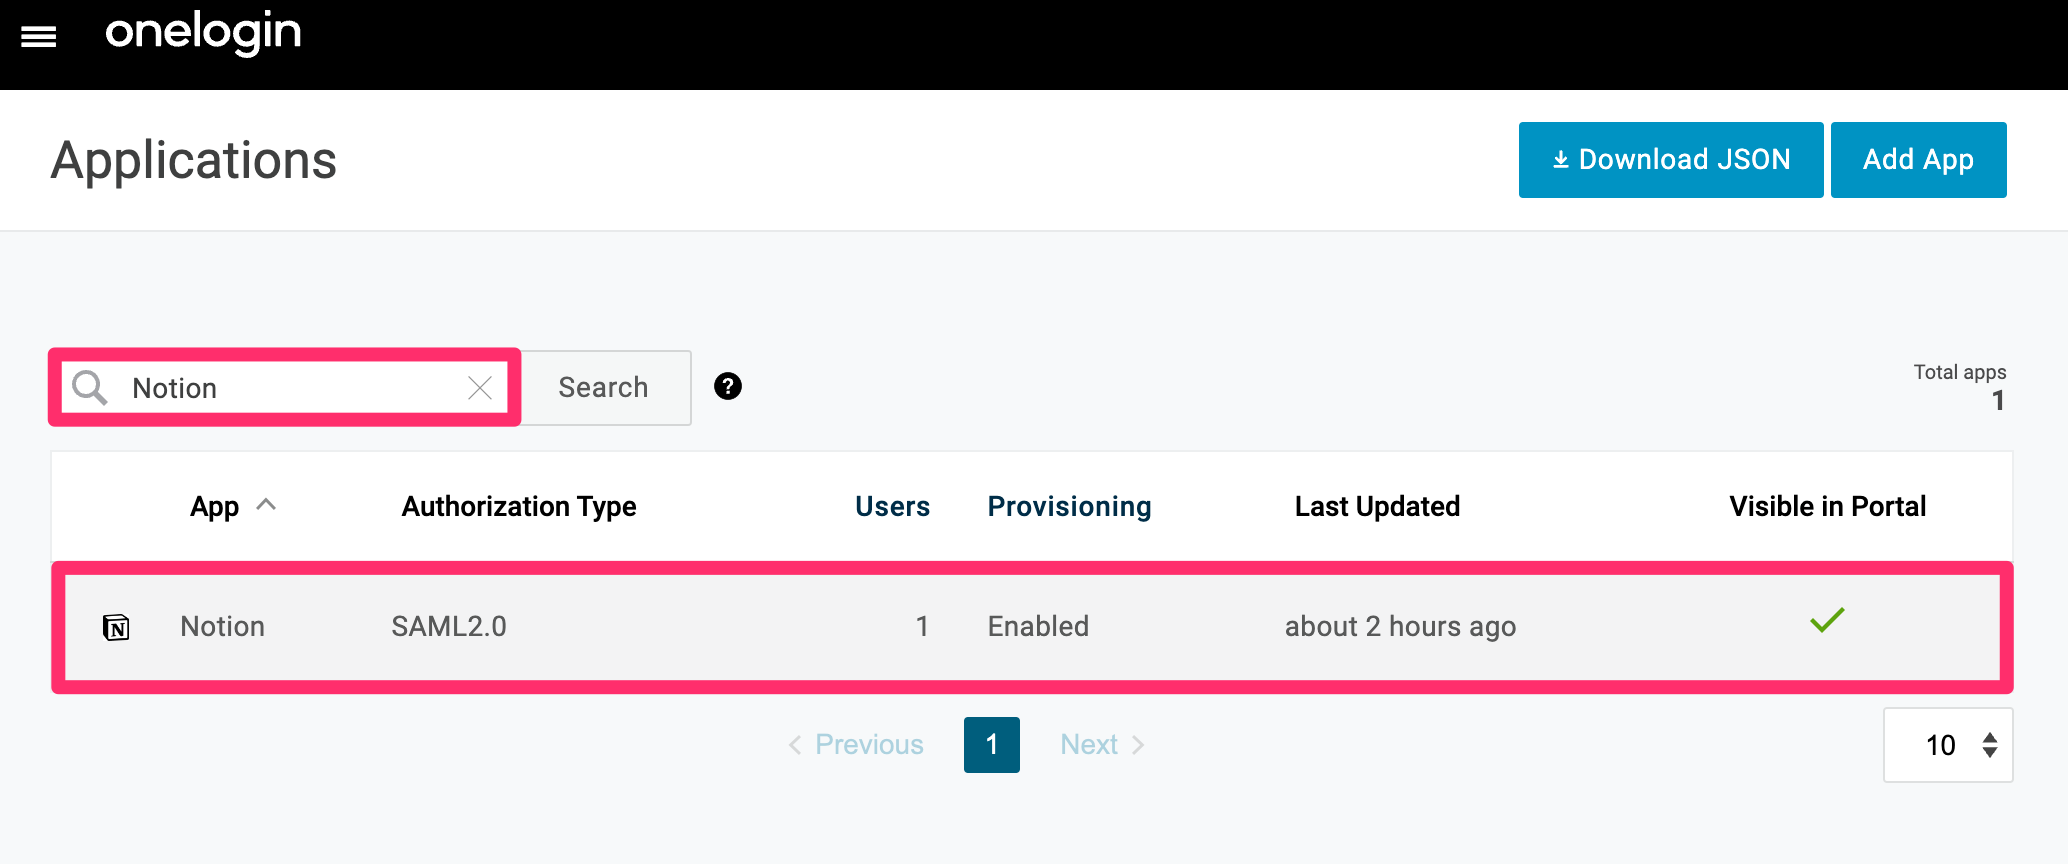Click the Add App button
The width and height of the screenshot is (2068, 864).
pos(1918,160)
